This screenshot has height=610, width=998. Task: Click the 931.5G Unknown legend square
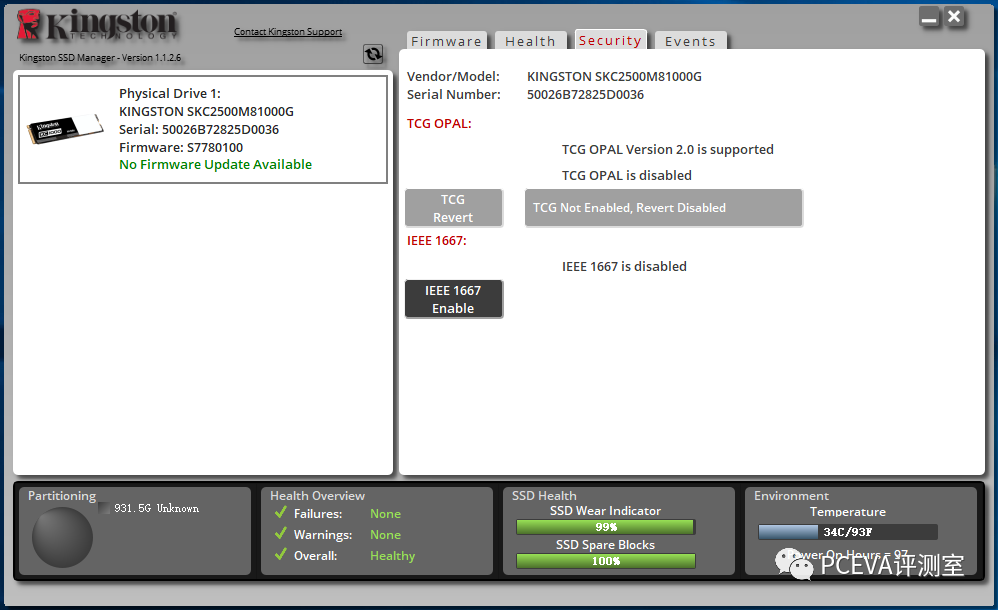(x=104, y=508)
